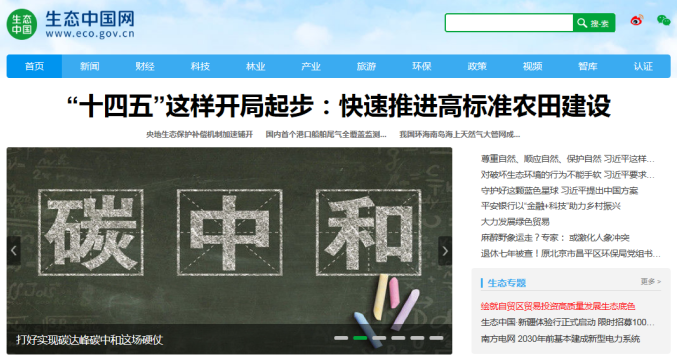Click the green search button
Viewport: 677px width, 363px height.
point(594,23)
